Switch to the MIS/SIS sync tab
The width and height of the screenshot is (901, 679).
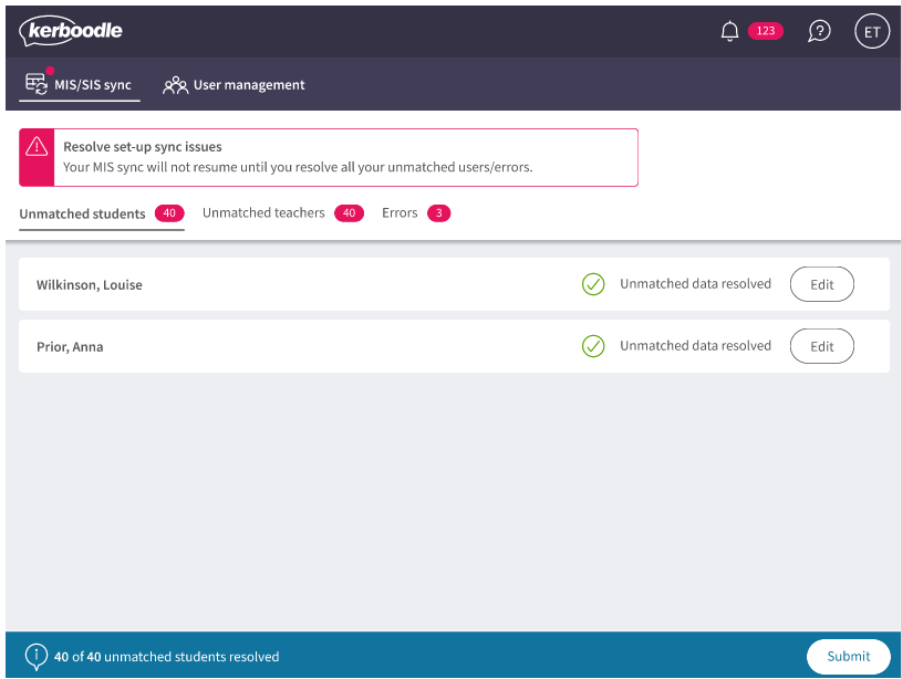point(79,85)
